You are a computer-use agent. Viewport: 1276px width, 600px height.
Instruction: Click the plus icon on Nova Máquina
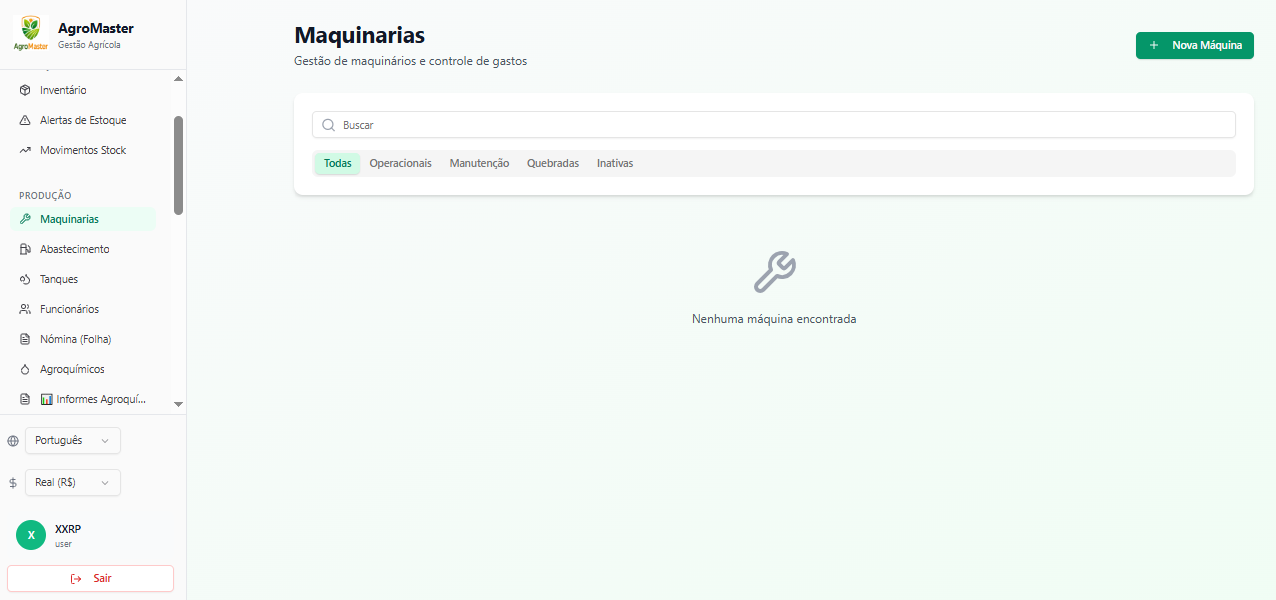(x=1154, y=45)
